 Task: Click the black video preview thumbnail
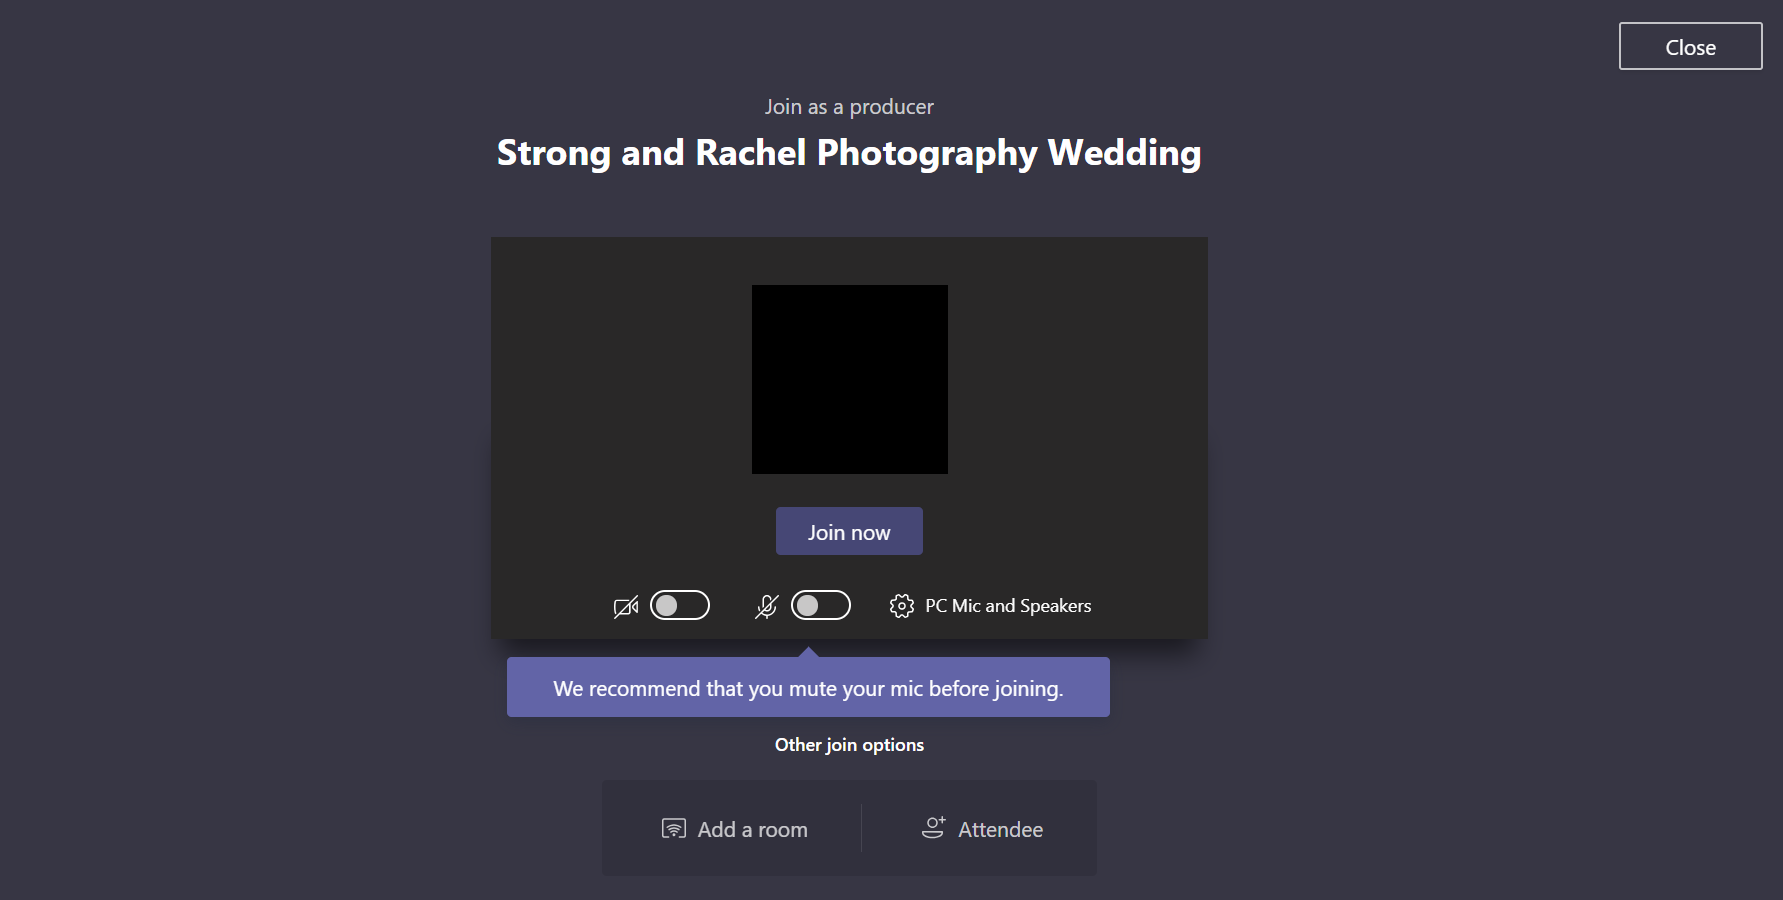850,379
